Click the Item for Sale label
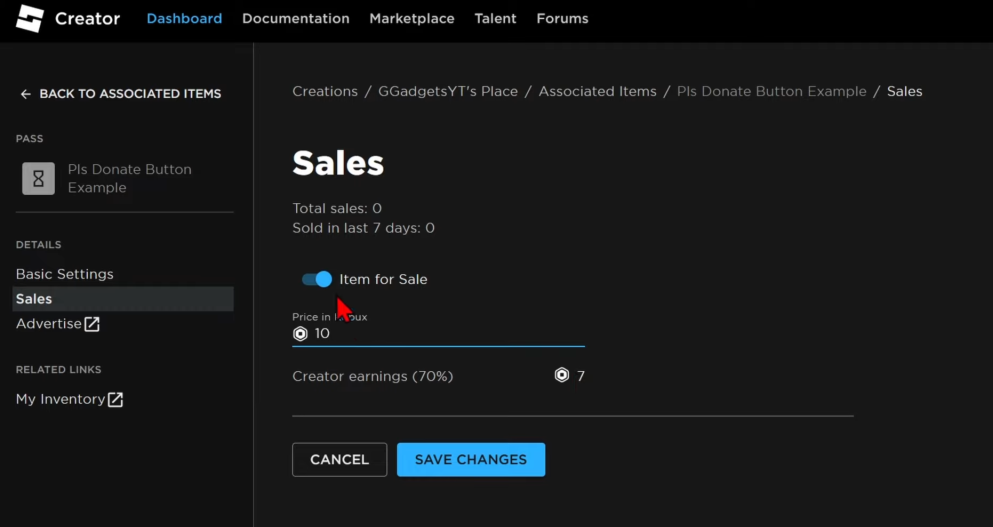 (383, 279)
